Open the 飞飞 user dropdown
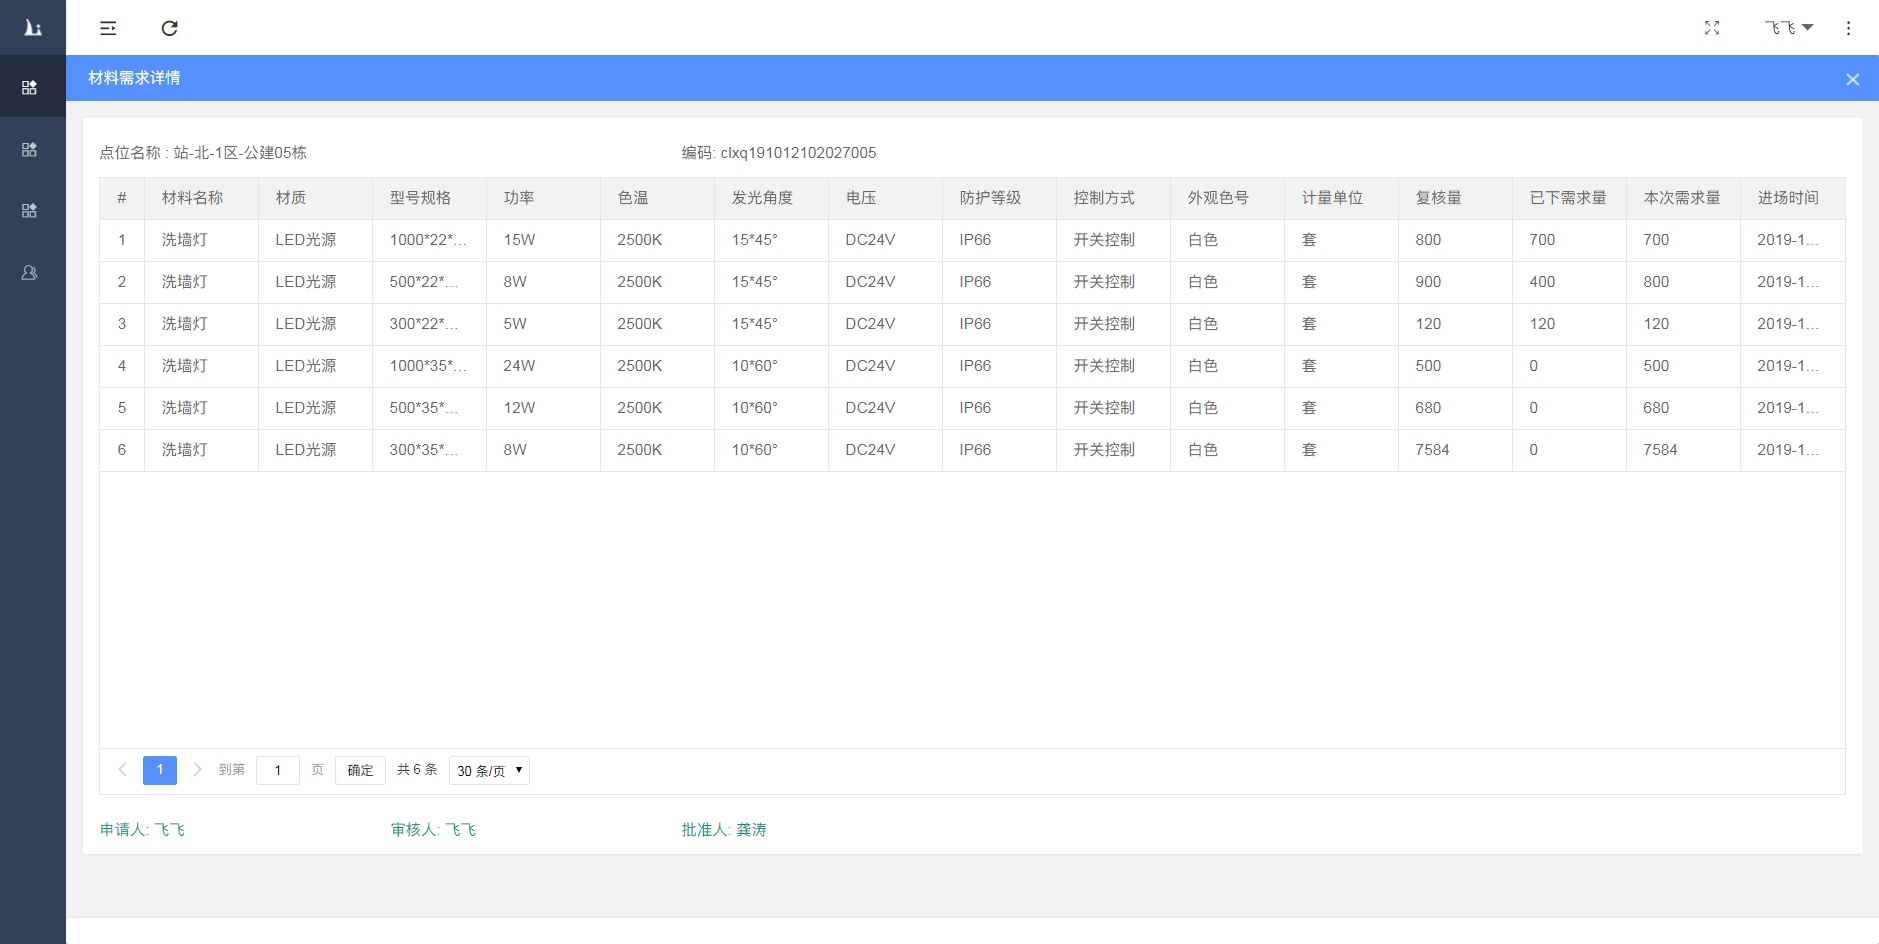Image resolution: width=1879 pixels, height=944 pixels. (1789, 28)
